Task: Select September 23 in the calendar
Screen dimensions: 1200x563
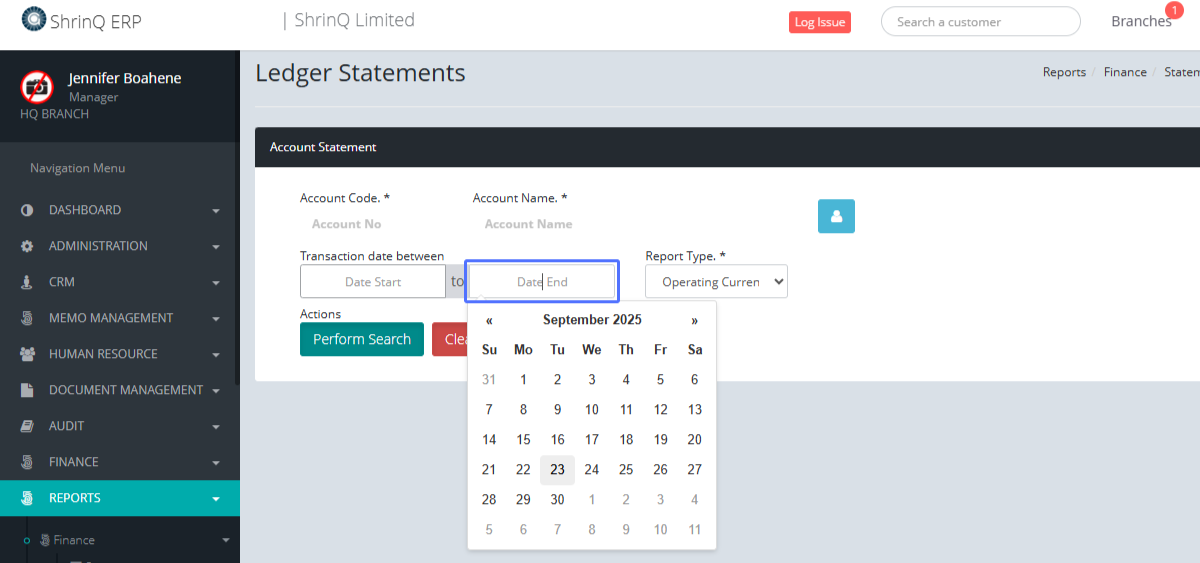Action: coord(557,470)
